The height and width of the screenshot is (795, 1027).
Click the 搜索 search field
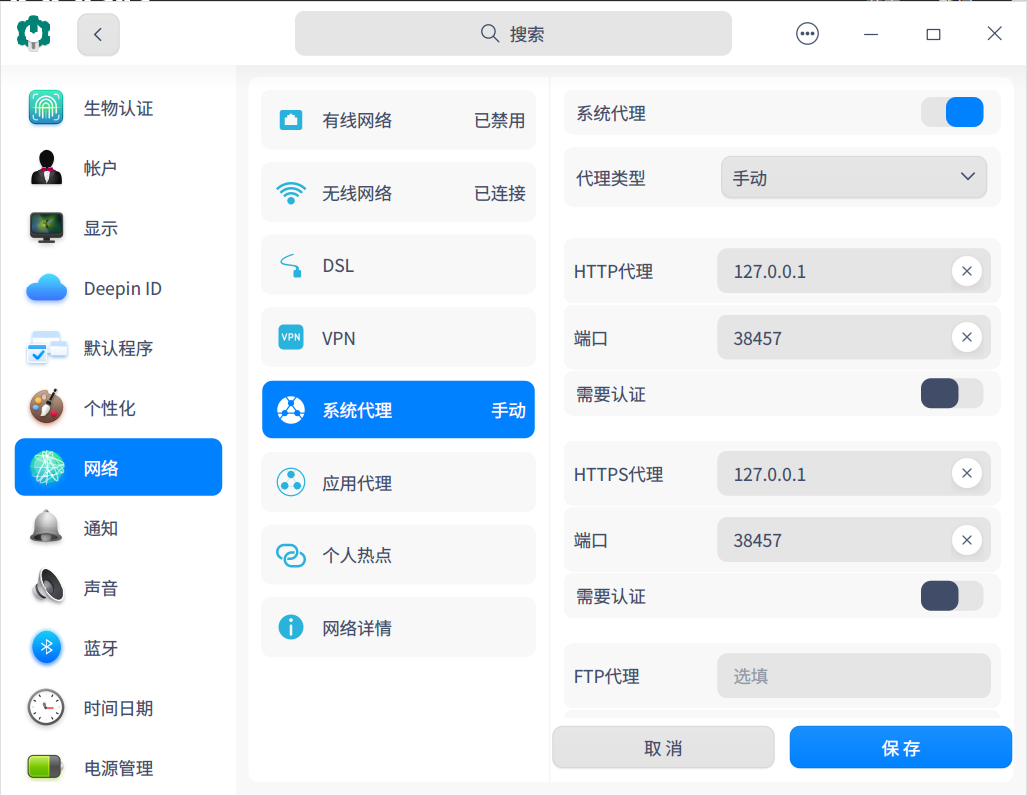(x=513, y=33)
